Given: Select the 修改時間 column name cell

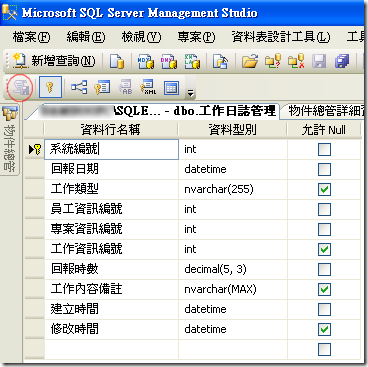Looking at the screenshot, I should point(111,329).
